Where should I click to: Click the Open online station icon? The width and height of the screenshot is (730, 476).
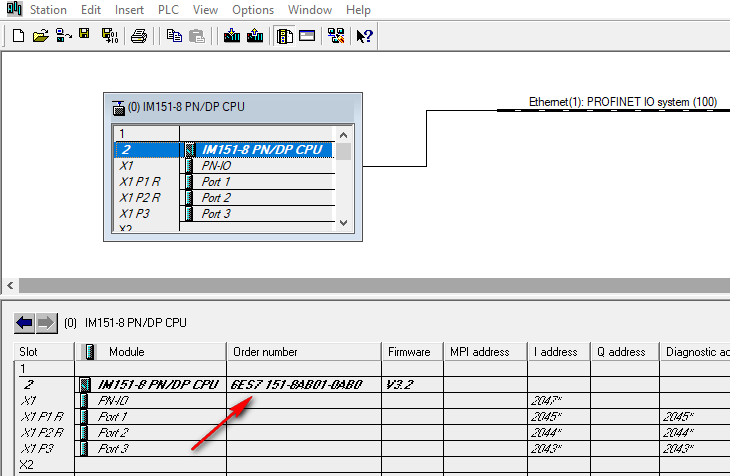click(x=63, y=35)
